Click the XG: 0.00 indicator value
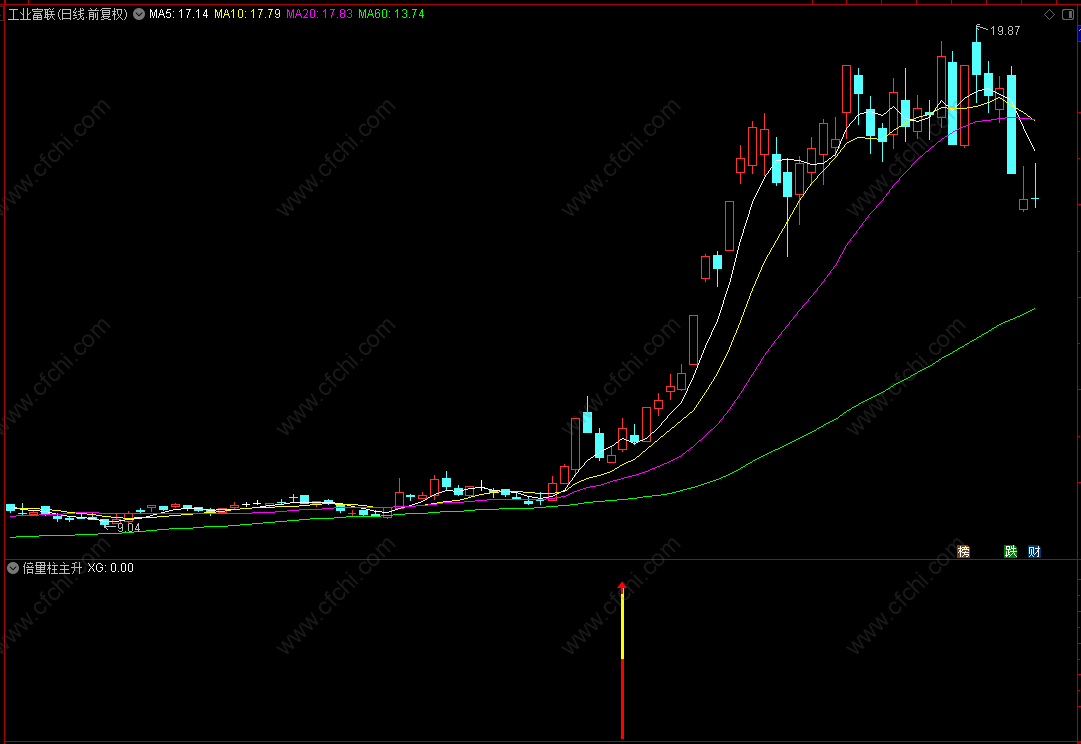The height and width of the screenshot is (744, 1081). (x=110, y=568)
